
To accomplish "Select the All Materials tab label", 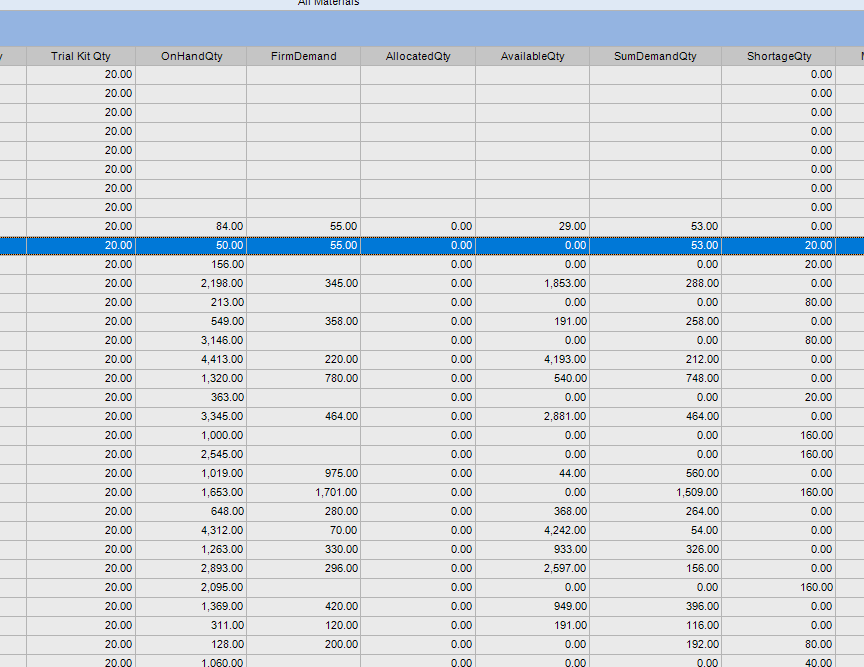I will click(329, 3).
